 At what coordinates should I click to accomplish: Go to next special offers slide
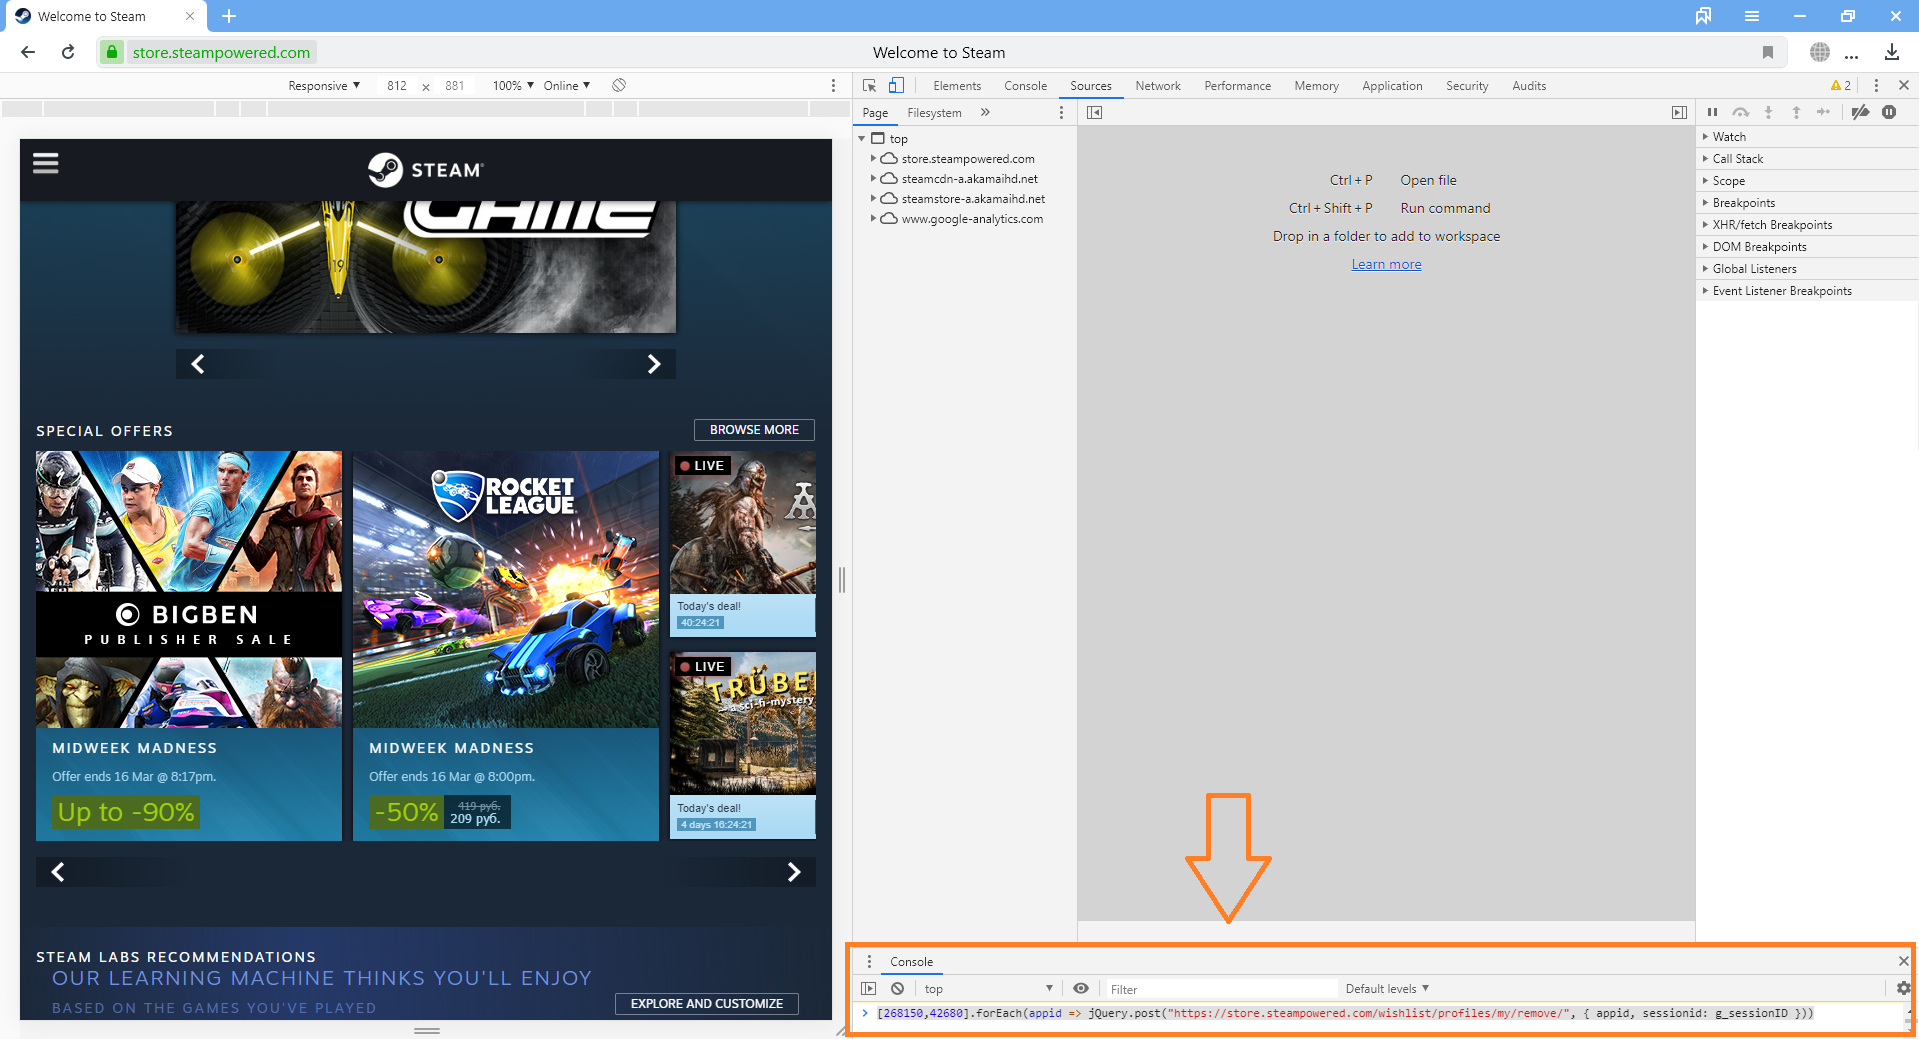(794, 872)
